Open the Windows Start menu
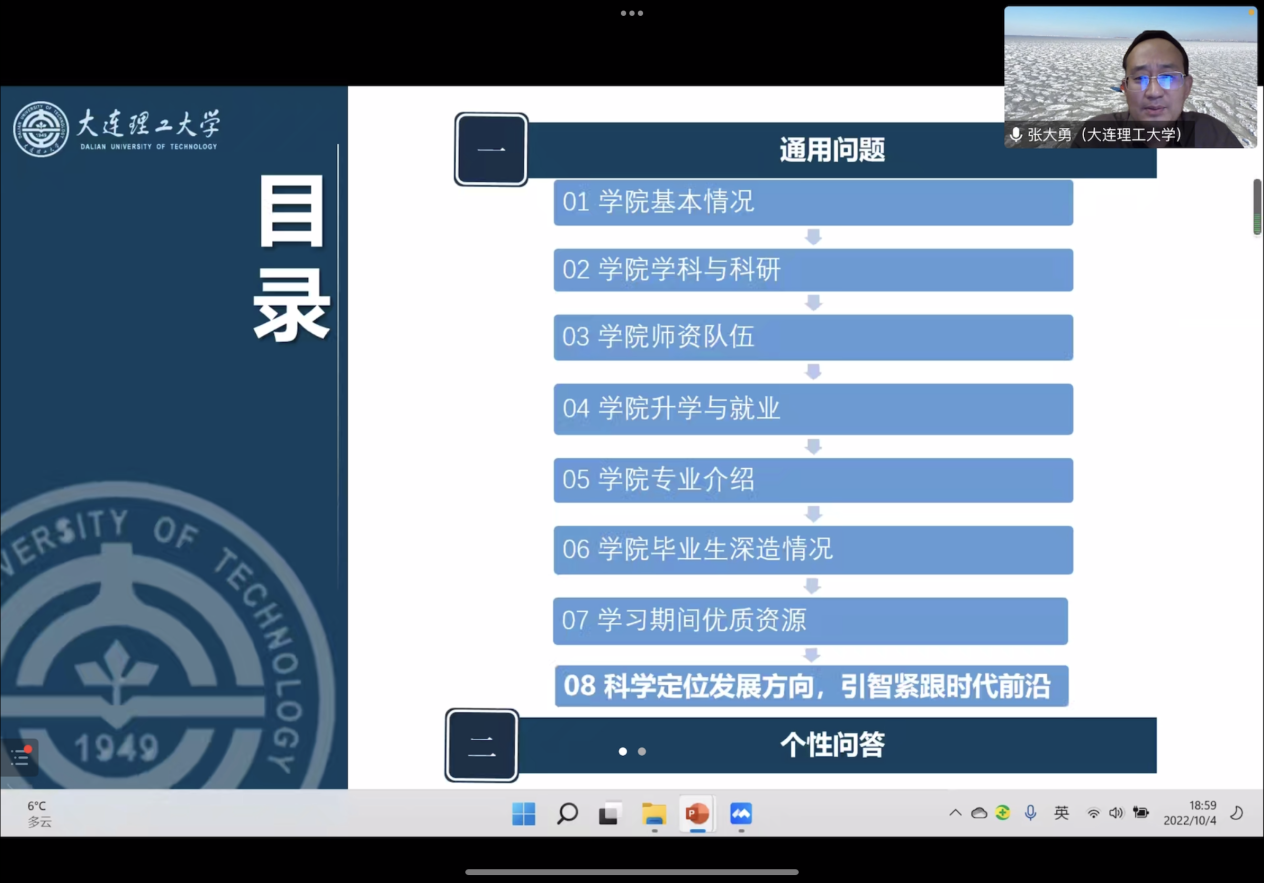The height and width of the screenshot is (883, 1264). 524,814
